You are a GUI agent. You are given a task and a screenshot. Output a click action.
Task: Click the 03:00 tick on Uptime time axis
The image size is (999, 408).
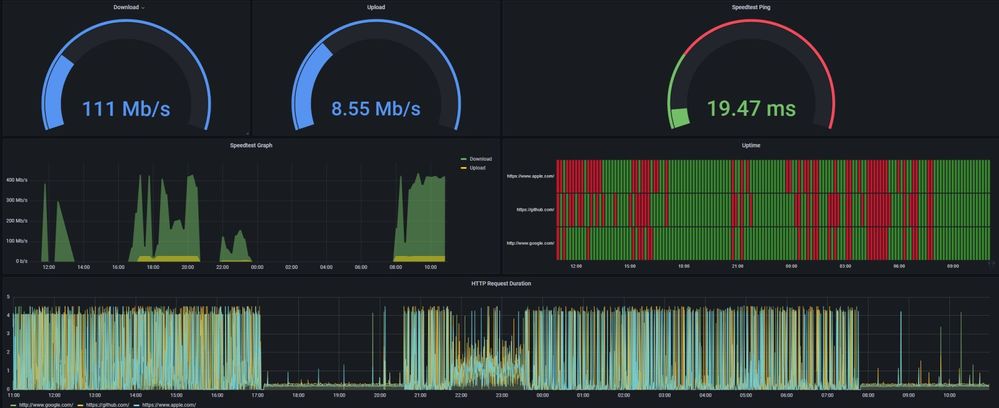(845, 266)
